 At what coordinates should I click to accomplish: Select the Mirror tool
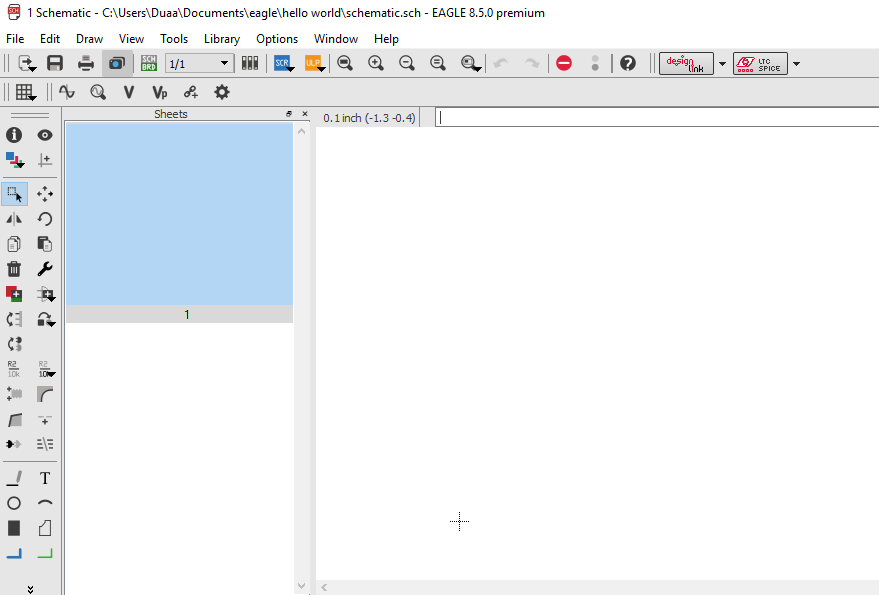pos(14,219)
